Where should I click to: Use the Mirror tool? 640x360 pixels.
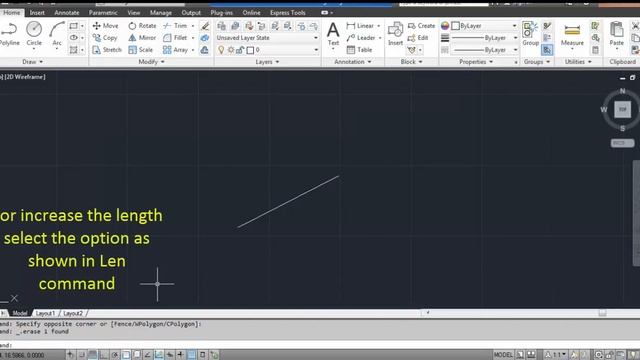142,38
